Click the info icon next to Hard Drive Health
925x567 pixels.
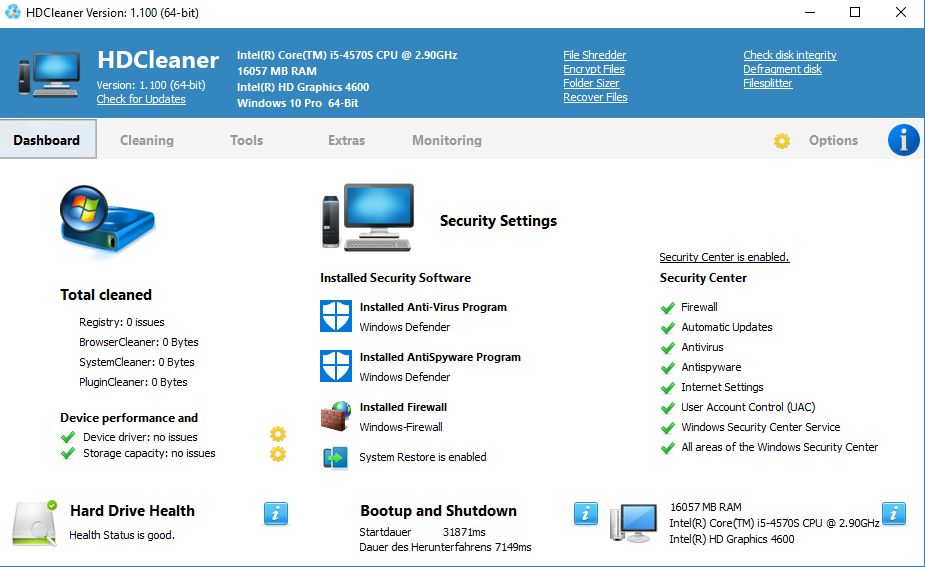point(275,513)
